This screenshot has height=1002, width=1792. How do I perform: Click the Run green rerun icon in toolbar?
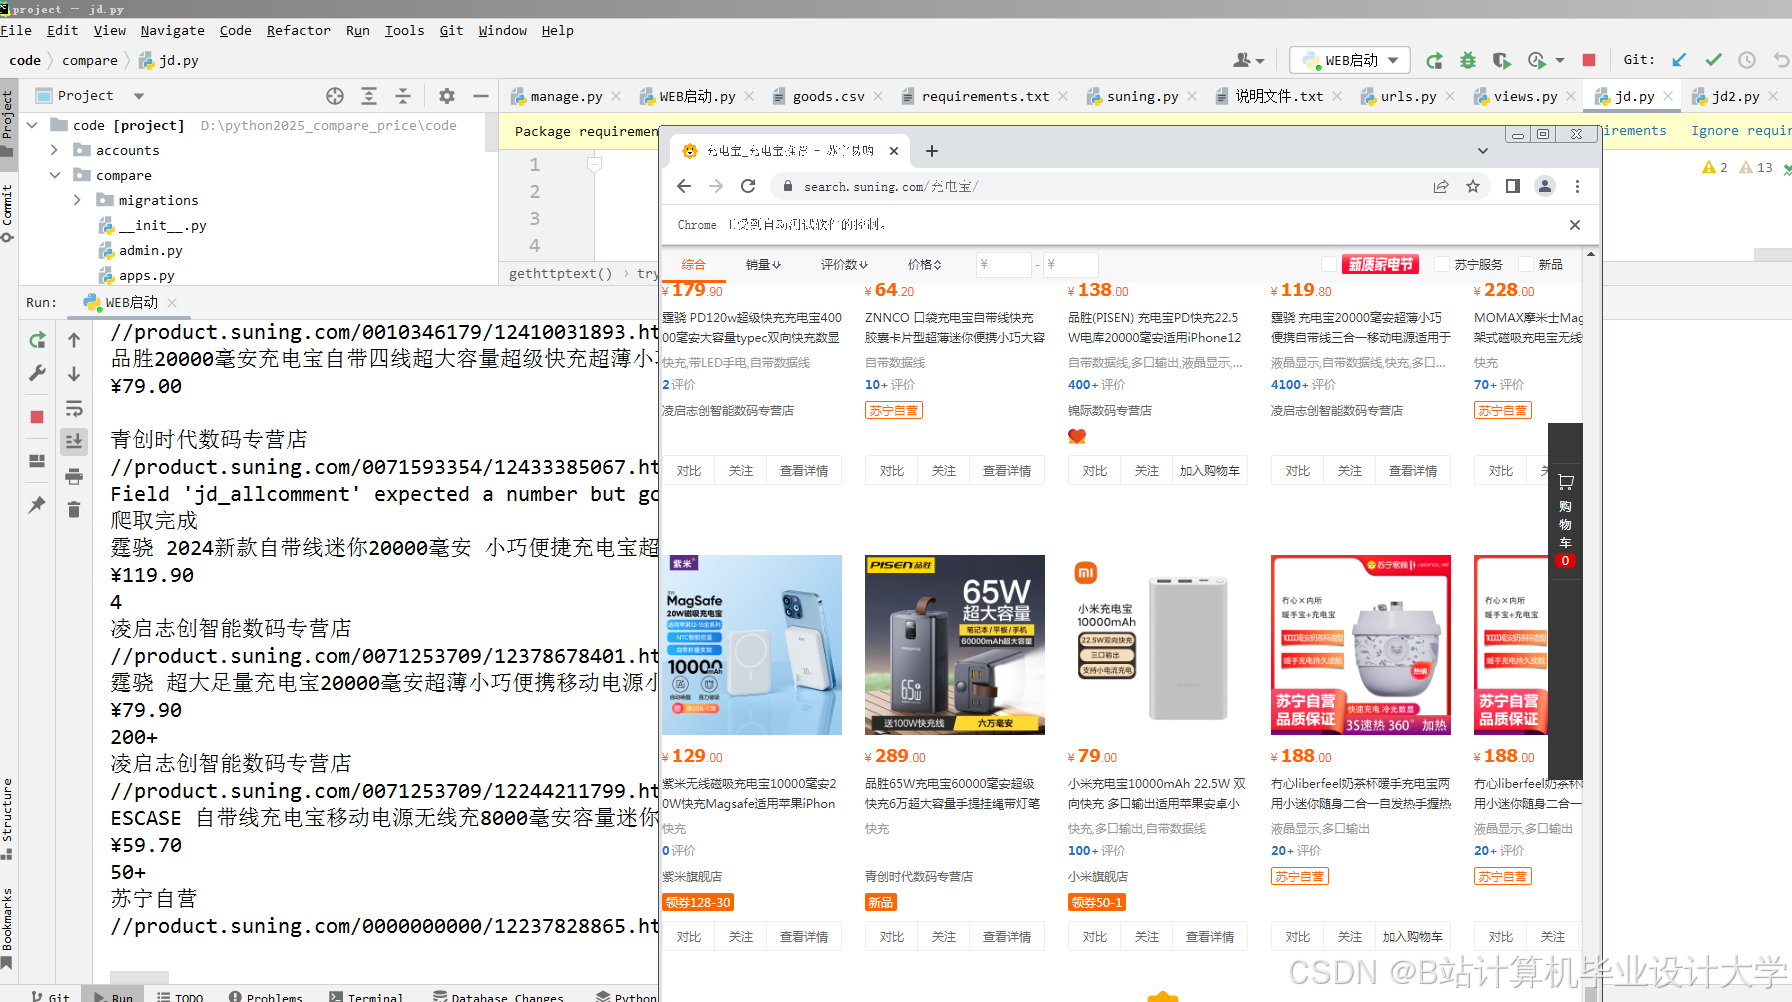pyautogui.click(x=1434, y=60)
